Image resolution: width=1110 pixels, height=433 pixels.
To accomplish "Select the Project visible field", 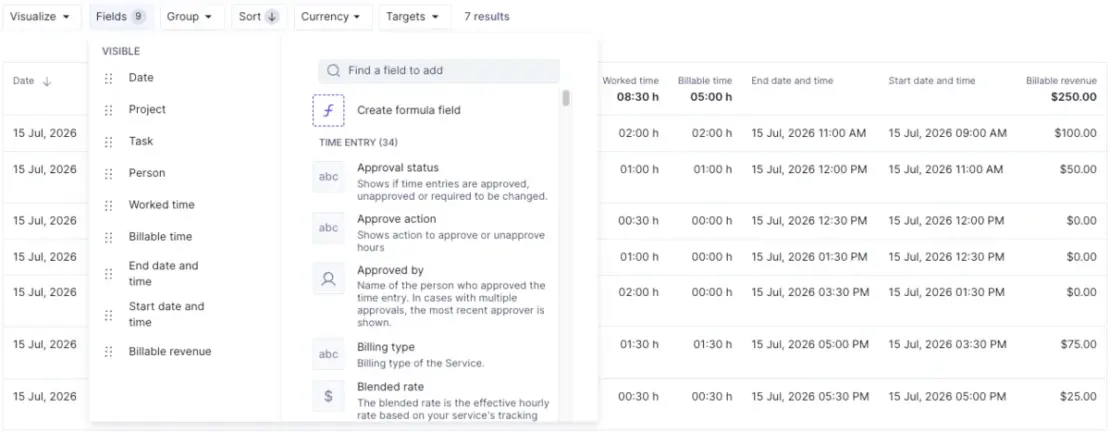I will point(147,110).
